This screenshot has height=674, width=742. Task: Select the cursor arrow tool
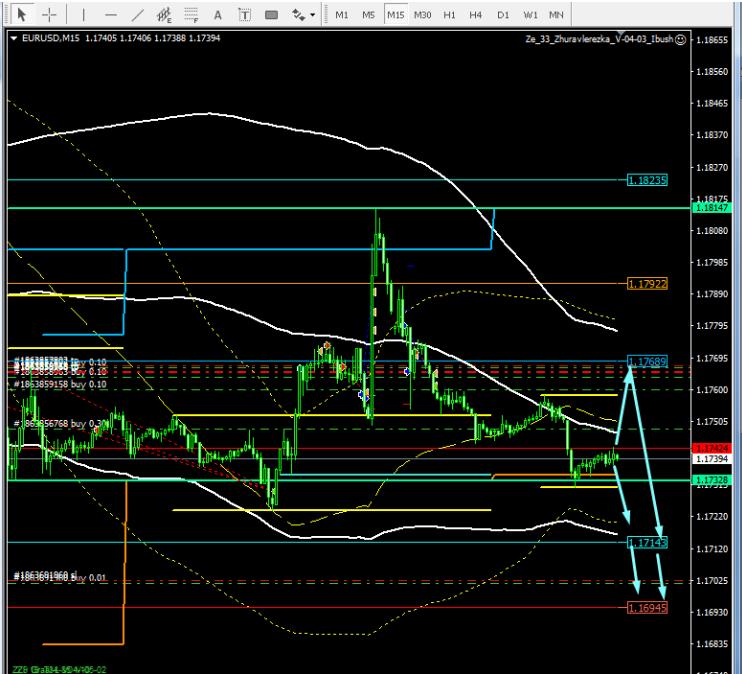[21, 15]
